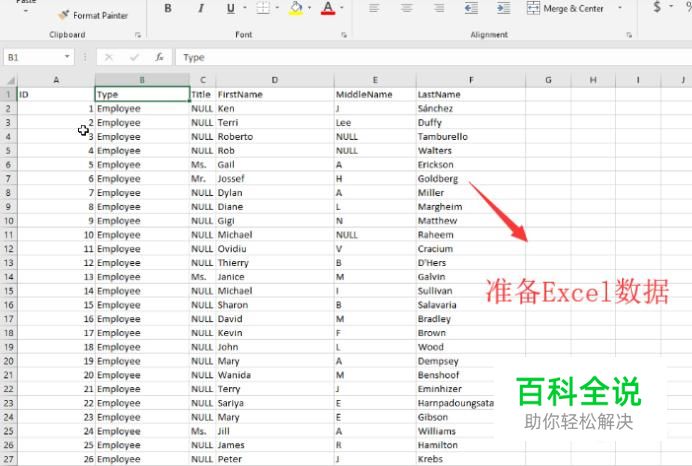Open Alignment settings dialog launcher
Image resolution: width=692 pixels, height=466 pixels.
pyautogui.click(x=629, y=35)
